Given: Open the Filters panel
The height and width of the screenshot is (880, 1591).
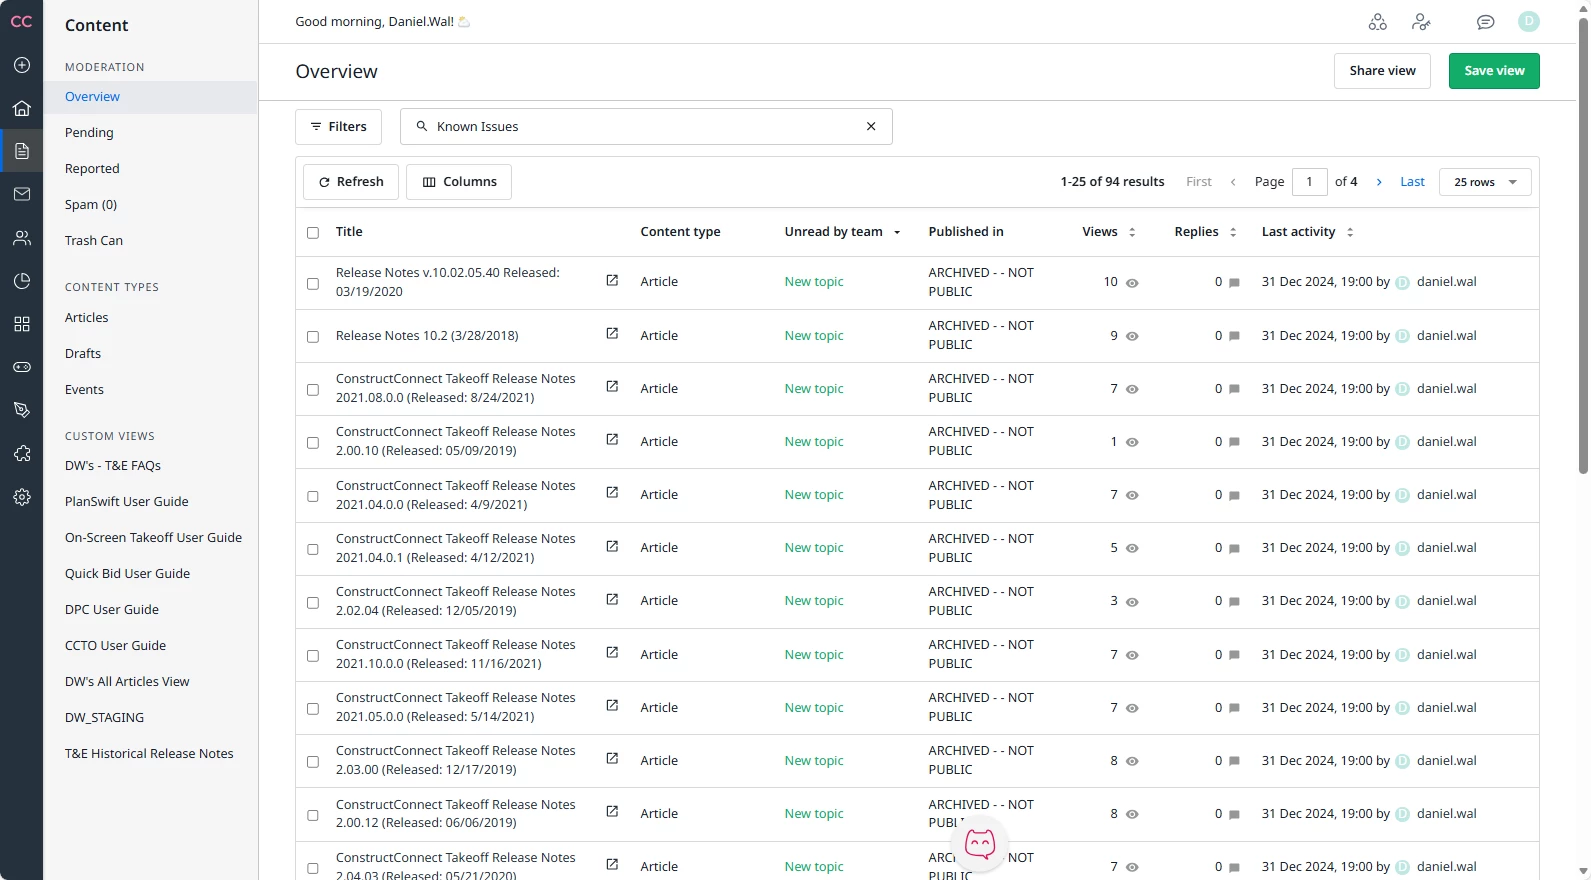Looking at the screenshot, I should pos(338,127).
